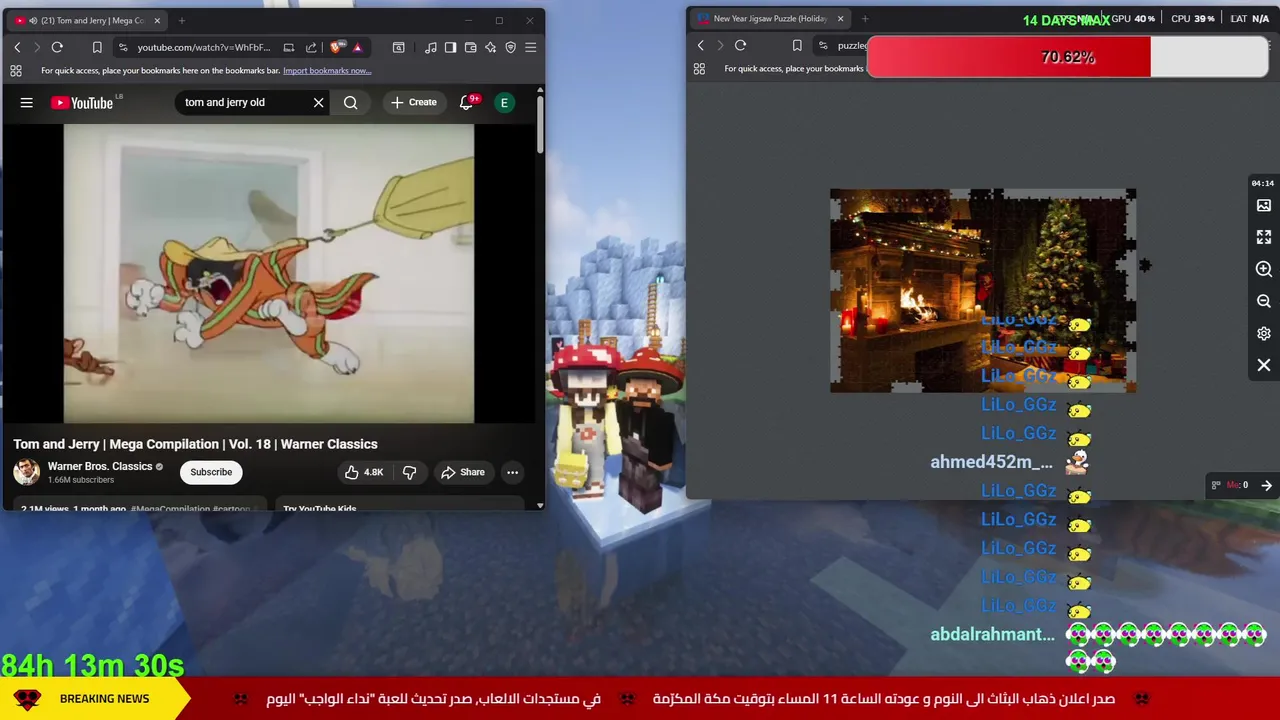This screenshot has width=1280, height=720.
Task: Open the YouTube guide hamburger menu
Action: point(27,102)
